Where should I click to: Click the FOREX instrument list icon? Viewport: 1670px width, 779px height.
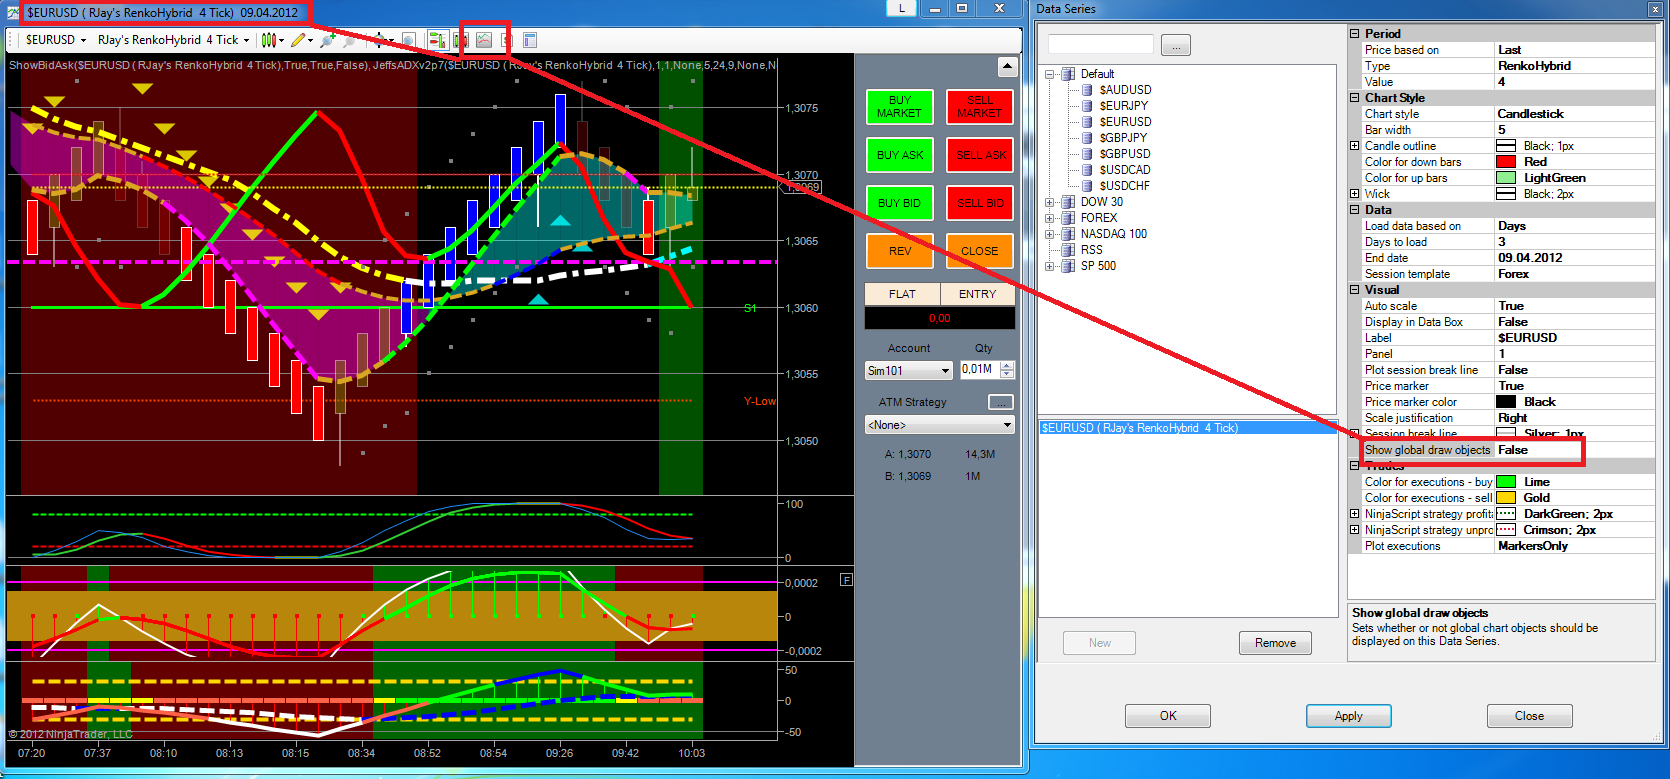pos(1068,218)
